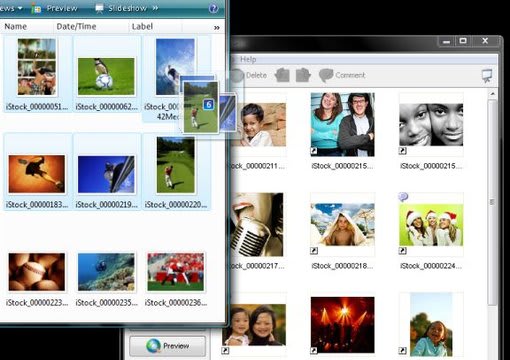Sort by the Date/Time column header
This screenshot has width=510, height=360.
(x=76, y=26)
